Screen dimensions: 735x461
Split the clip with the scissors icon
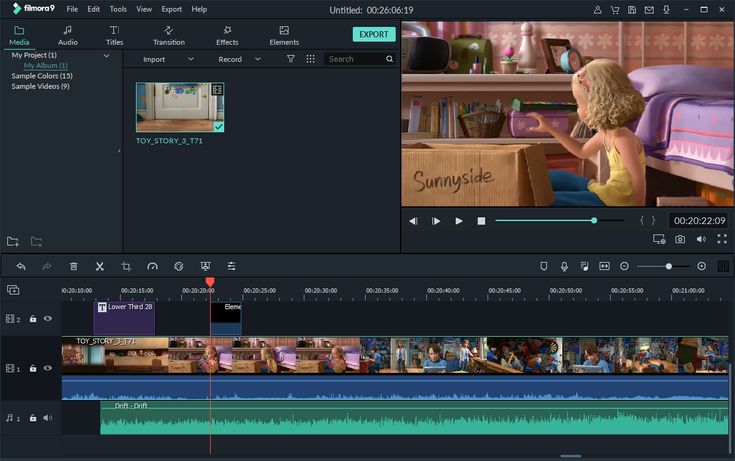pyautogui.click(x=100, y=266)
